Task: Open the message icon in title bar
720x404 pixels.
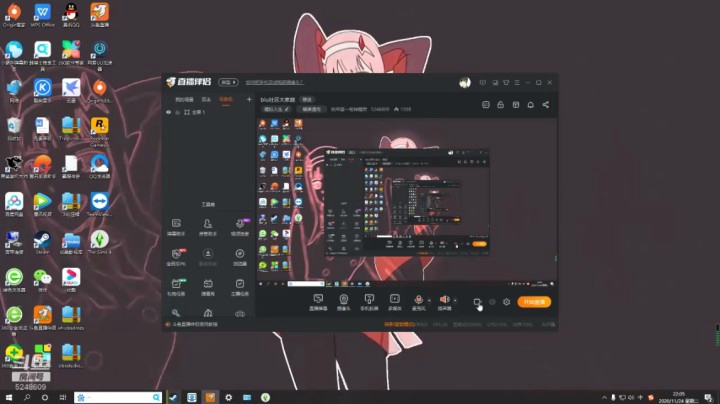Action: click(483, 83)
